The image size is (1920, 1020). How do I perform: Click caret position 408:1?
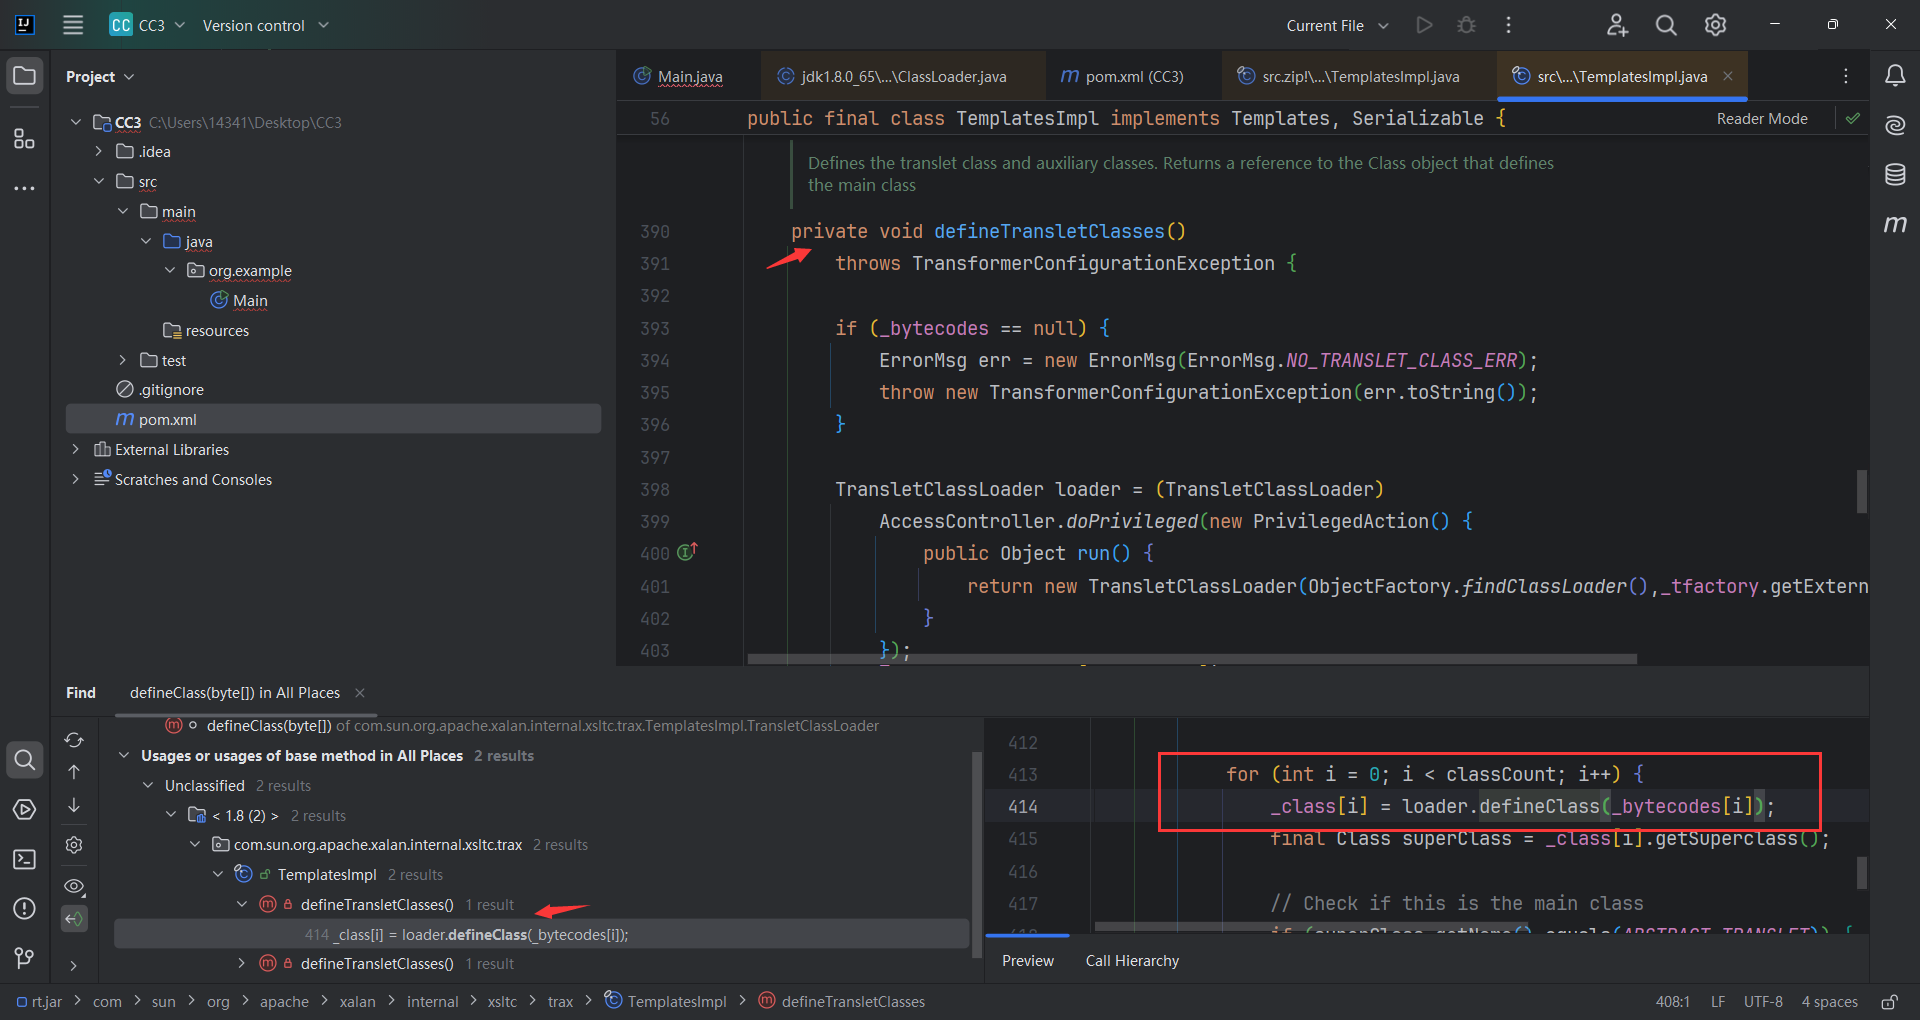(1673, 1002)
